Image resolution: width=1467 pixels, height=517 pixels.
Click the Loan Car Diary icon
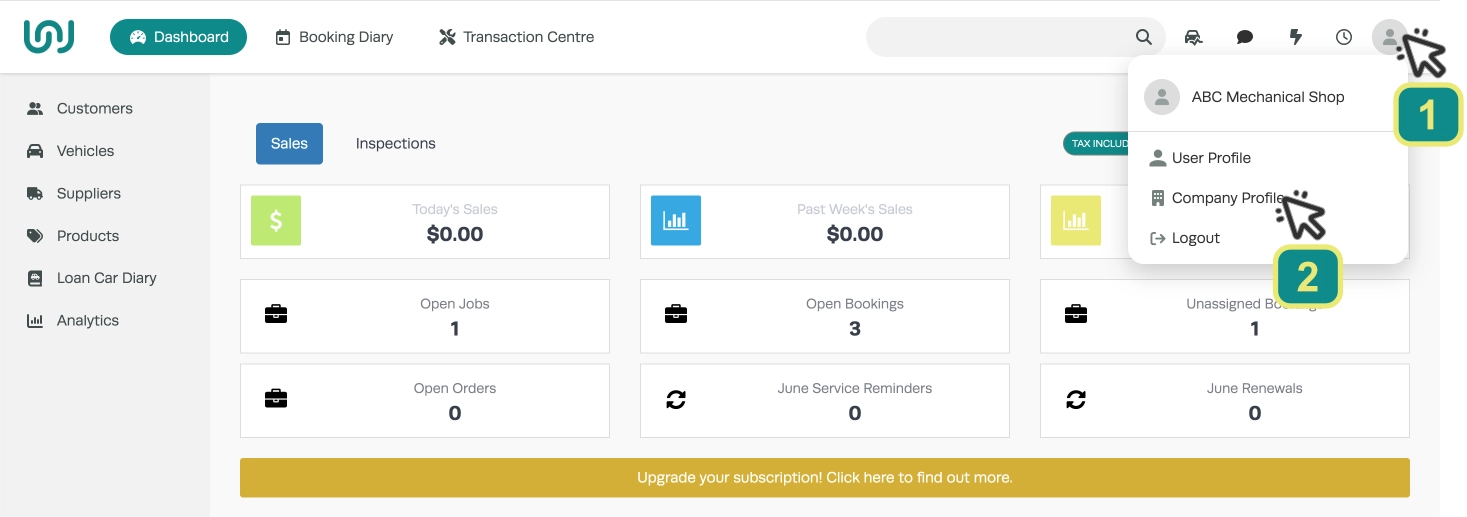pyautogui.click(x=35, y=278)
